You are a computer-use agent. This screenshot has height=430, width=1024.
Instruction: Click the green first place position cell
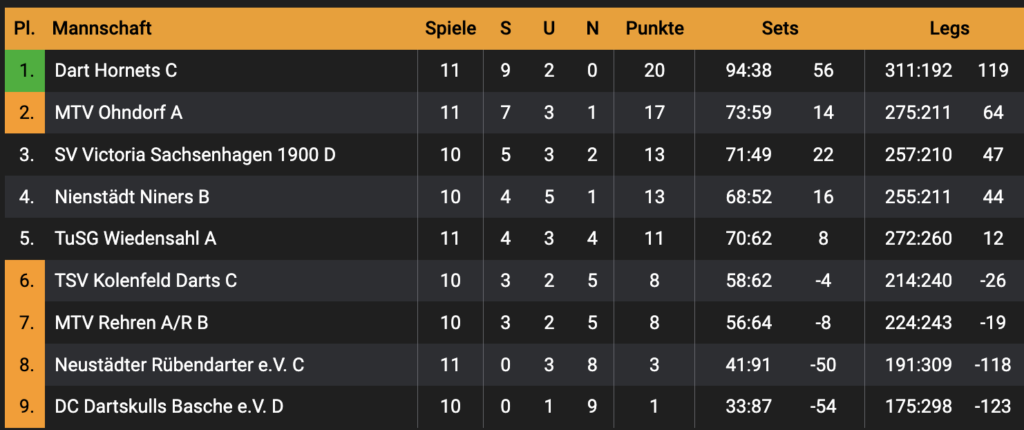(x=26, y=71)
